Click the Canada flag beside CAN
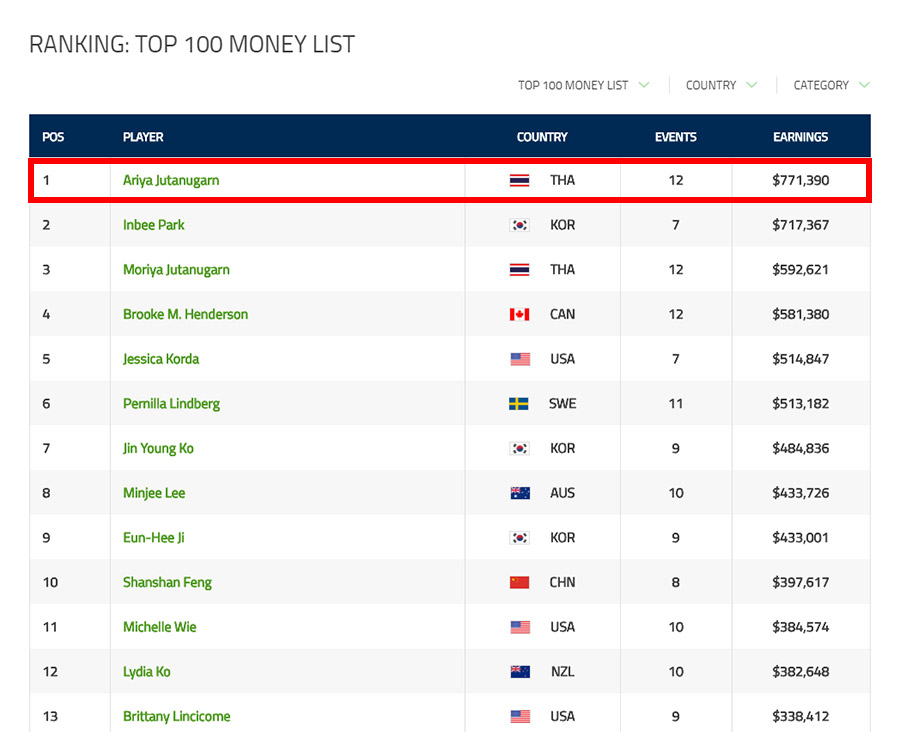The height and width of the screenshot is (732, 900). pyautogui.click(x=519, y=314)
